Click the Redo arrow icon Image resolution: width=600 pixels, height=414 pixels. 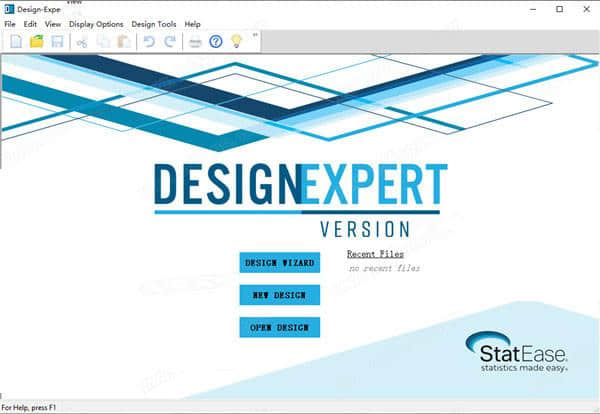(169, 41)
